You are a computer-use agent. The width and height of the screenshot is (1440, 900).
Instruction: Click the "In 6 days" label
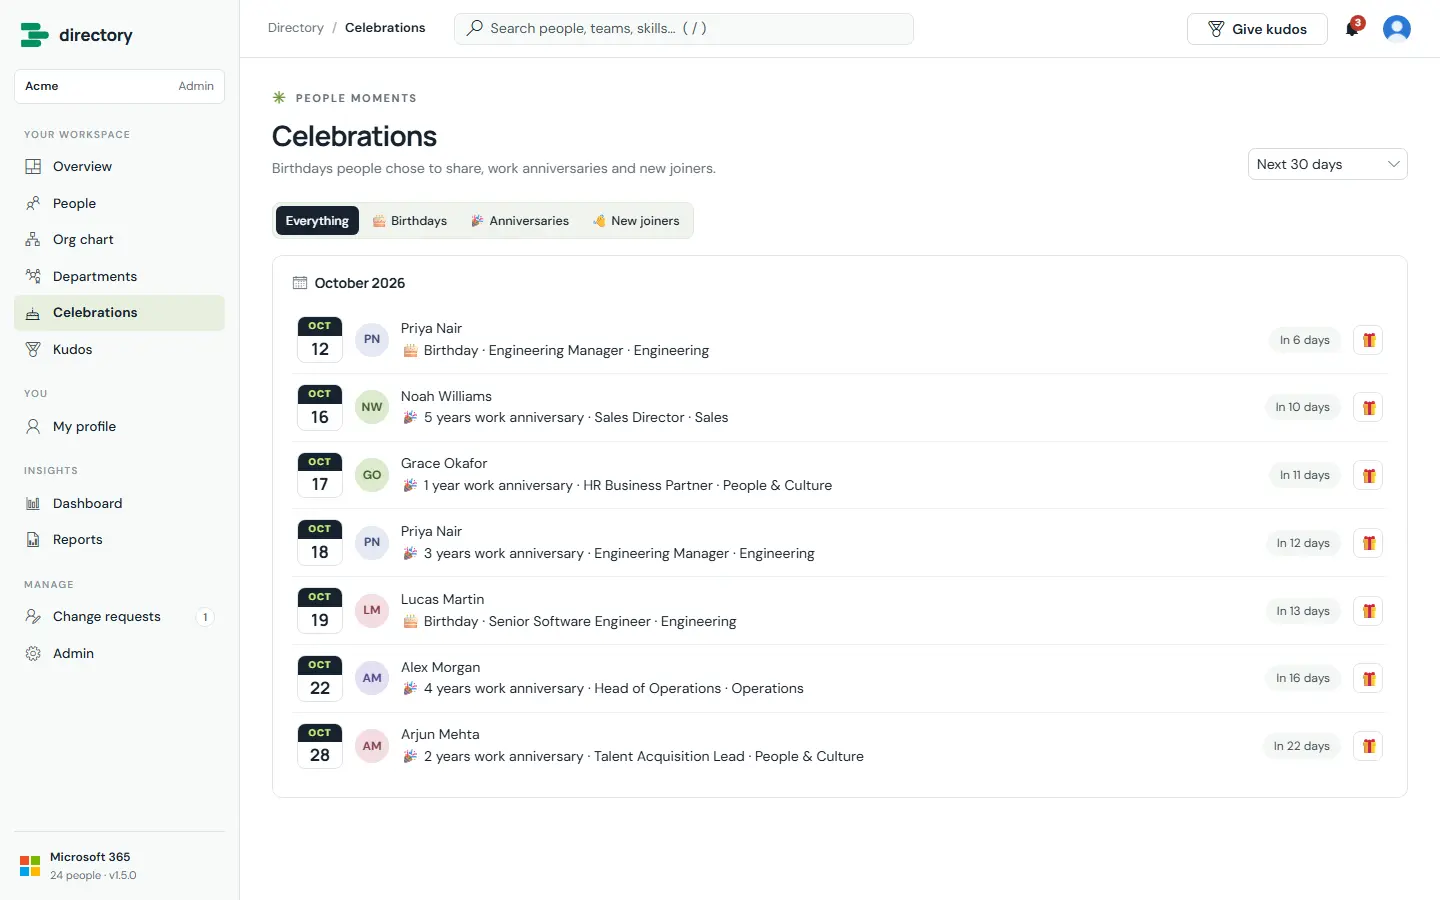(1304, 340)
